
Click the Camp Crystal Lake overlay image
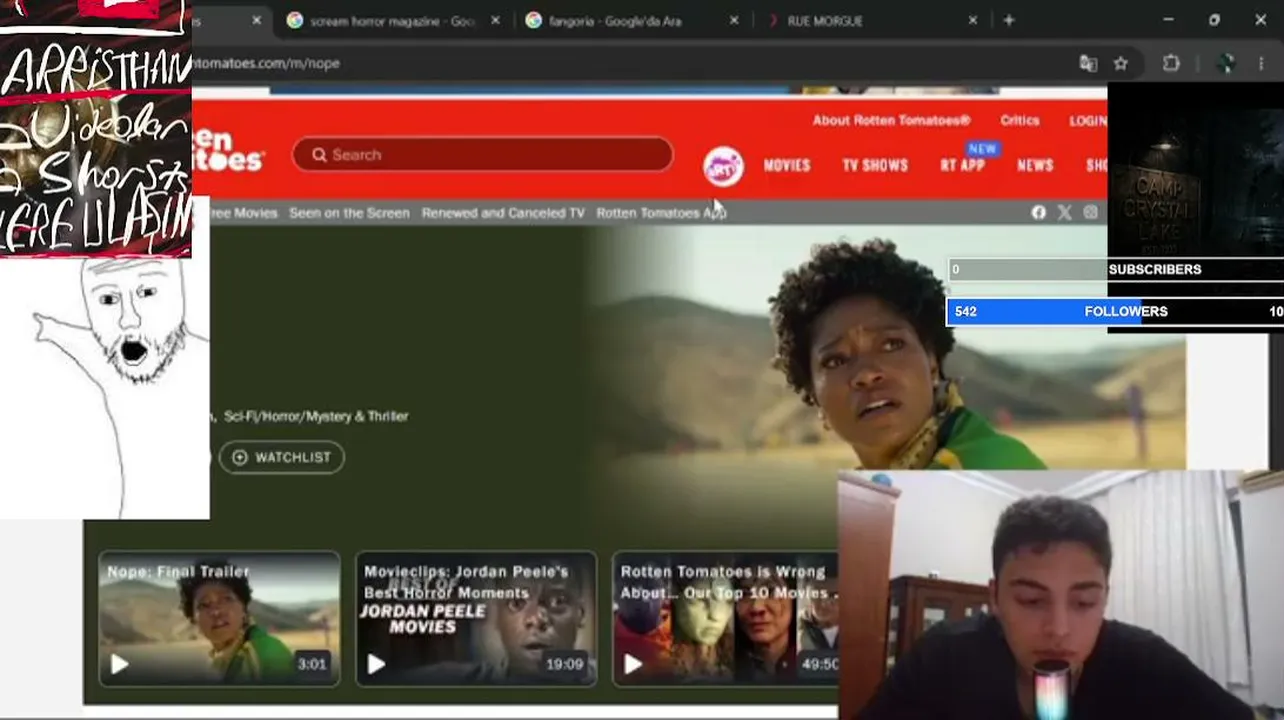(1195, 170)
